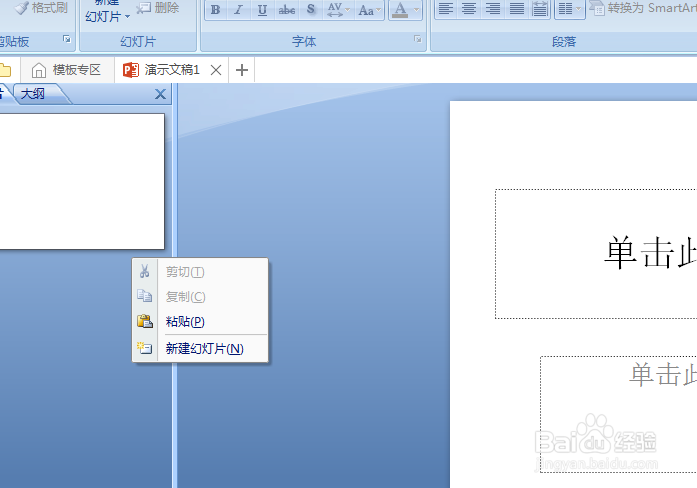Switch to the 模板专区 template tab
Viewport: 697px width, 488px height.
[67, 70]
